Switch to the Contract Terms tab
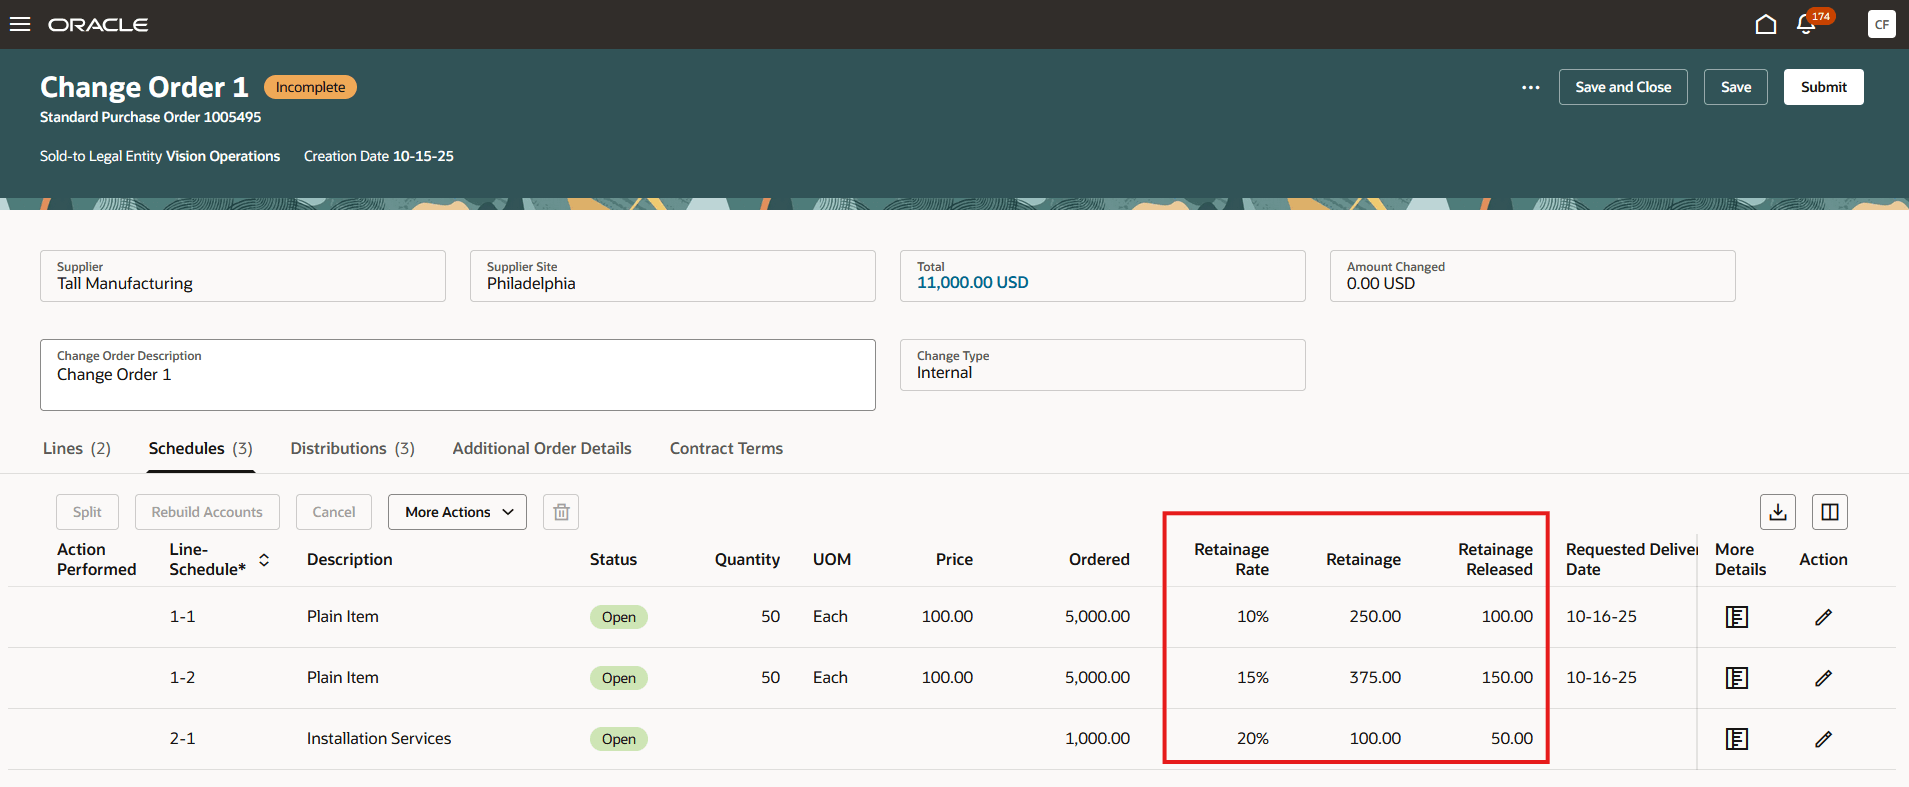 pyautogui.click(x=726, y=448)
